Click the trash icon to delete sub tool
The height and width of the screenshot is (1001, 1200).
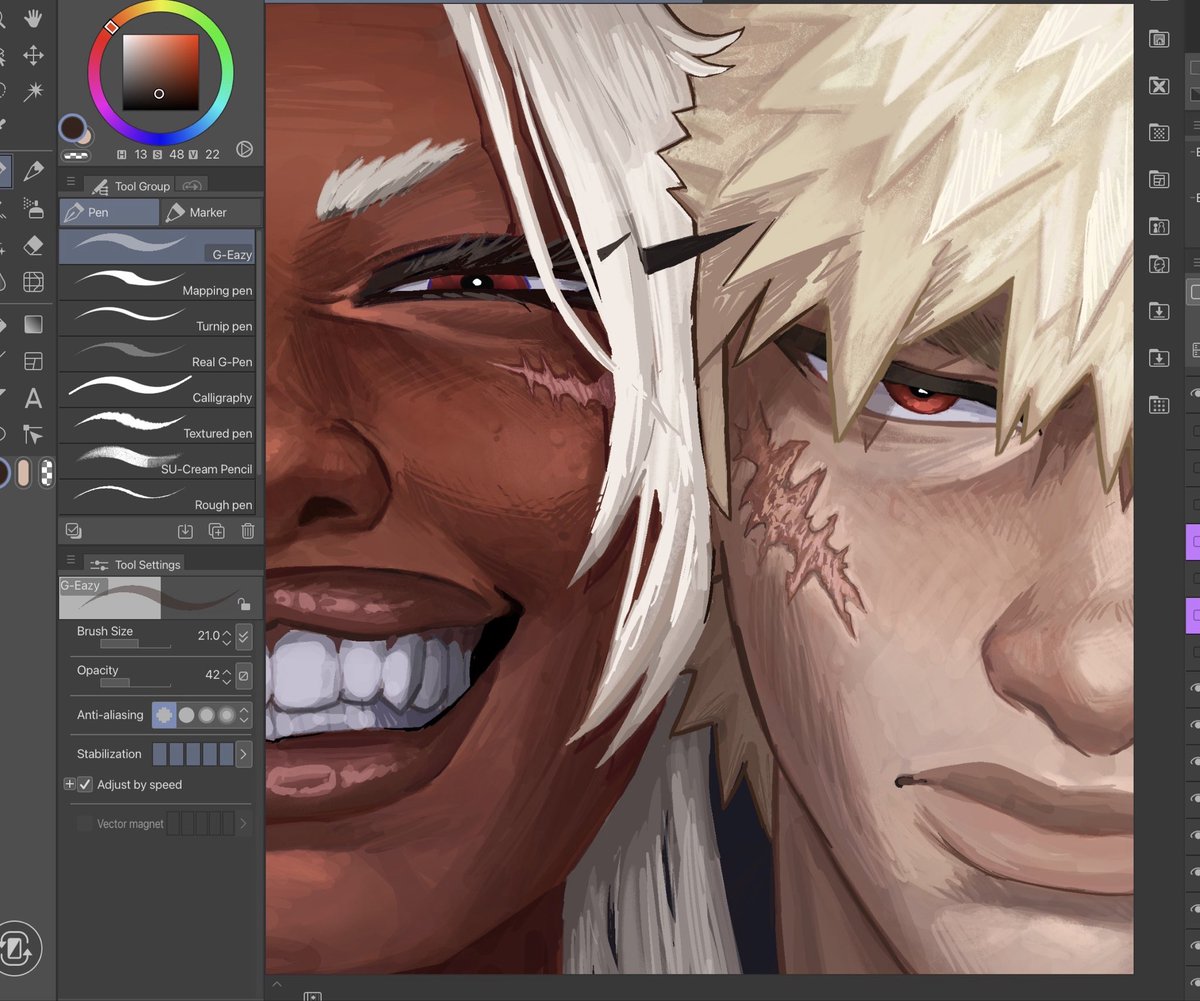pos(248,532)
